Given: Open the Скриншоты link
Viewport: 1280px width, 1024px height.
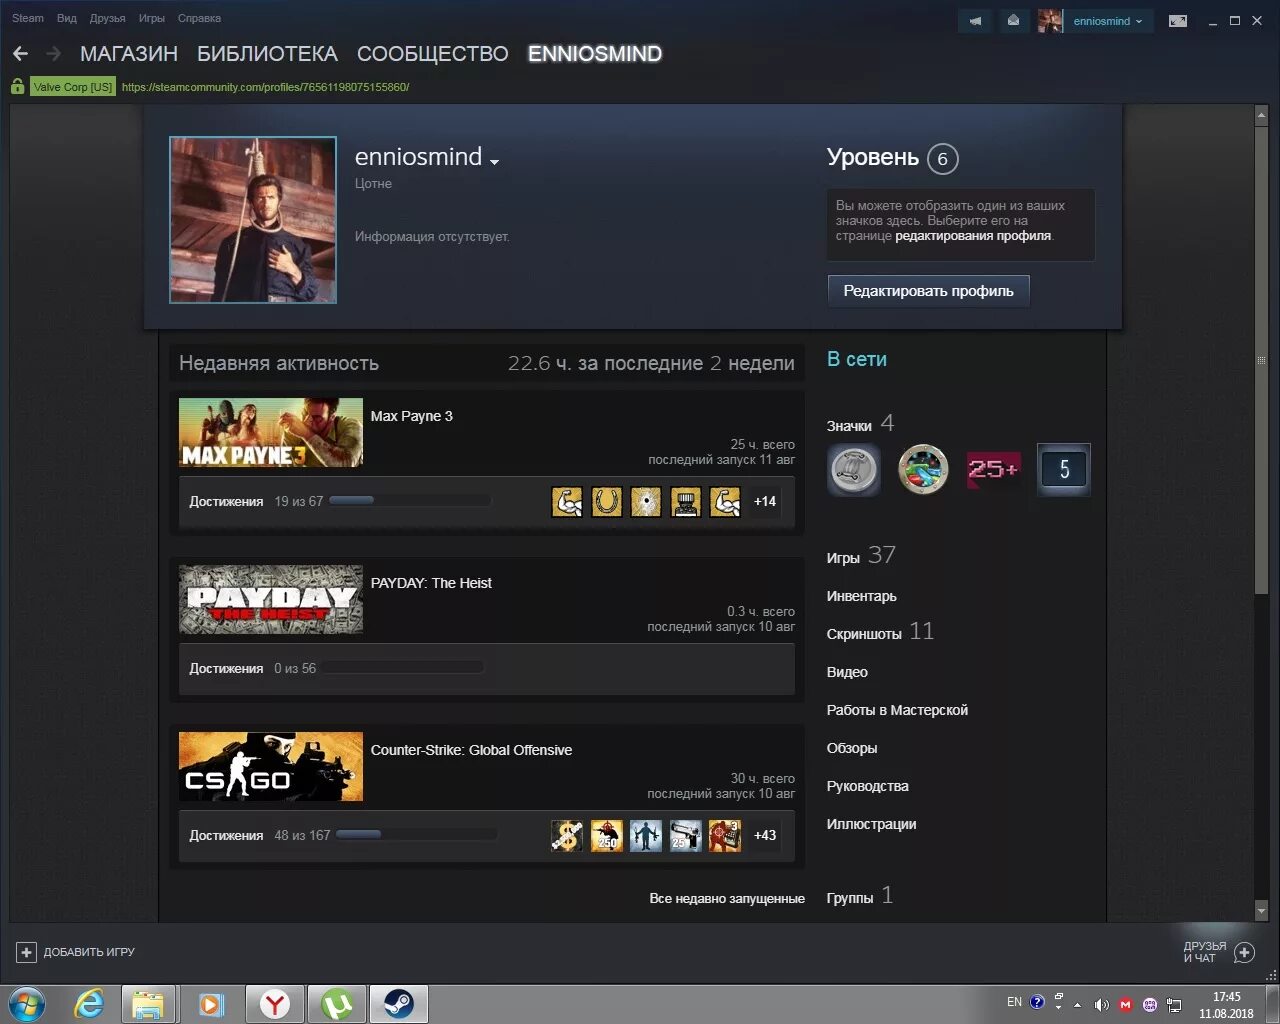Looking at the screenshot, I should click(864, 634).
